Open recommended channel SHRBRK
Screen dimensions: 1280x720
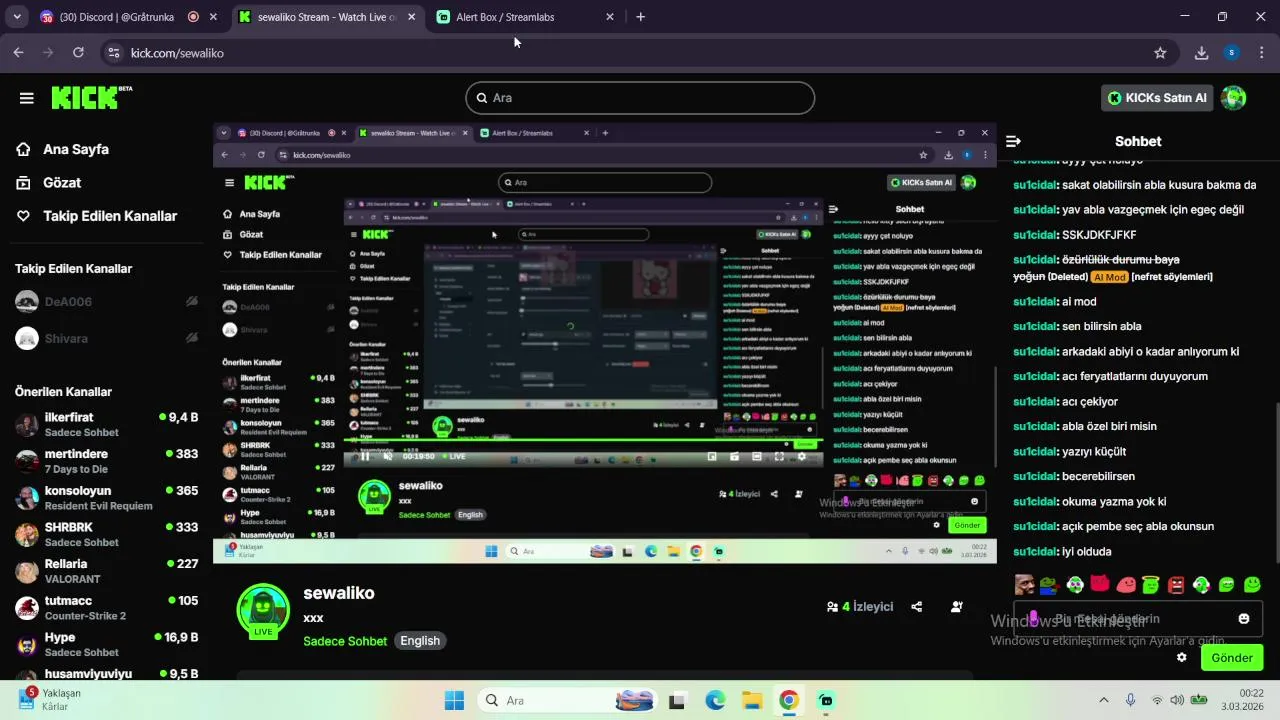click(x=106, y=534)
